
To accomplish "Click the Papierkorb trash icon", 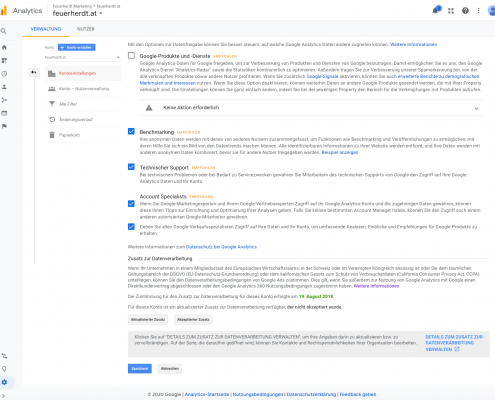I will (x=52, y=135).
